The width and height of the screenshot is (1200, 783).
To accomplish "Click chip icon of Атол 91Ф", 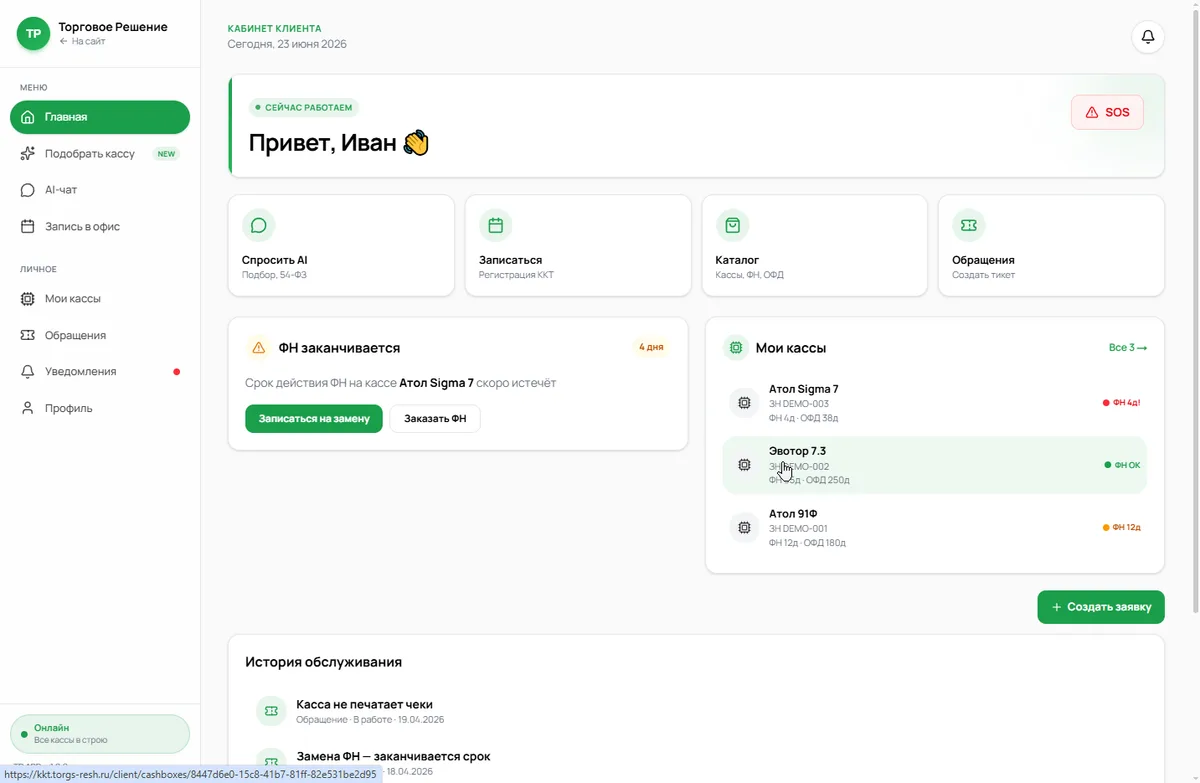I will [744, 528].
